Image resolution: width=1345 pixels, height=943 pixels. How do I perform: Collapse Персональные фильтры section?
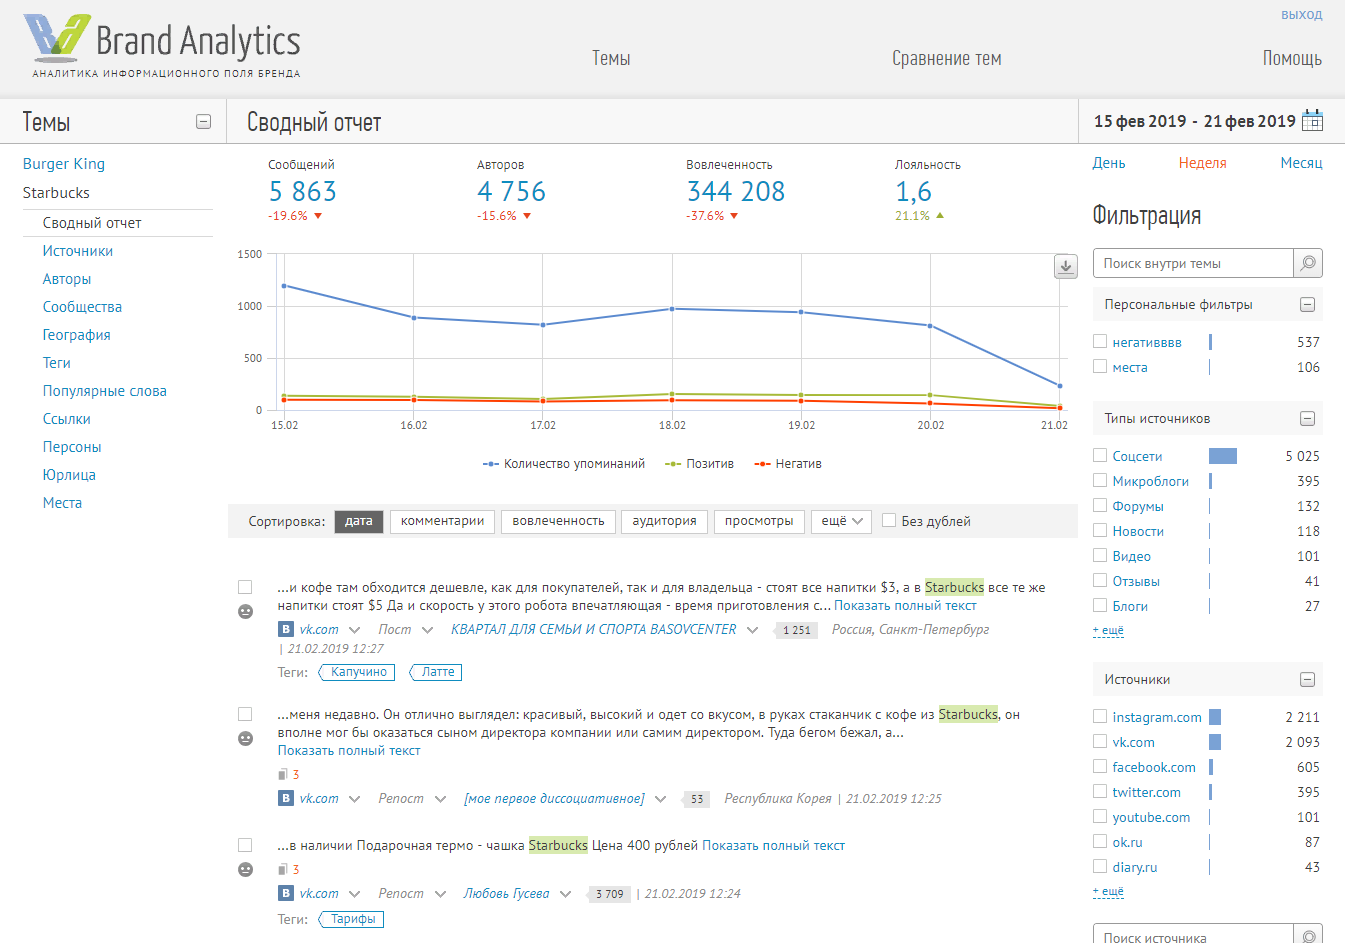coord(1307,305)
